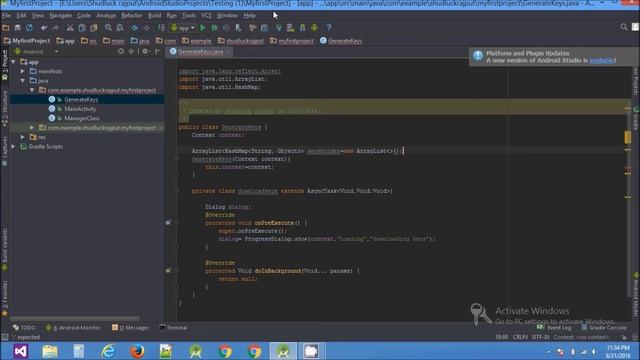640x360 pixels.
Task: Open the Android Device Monitor icon
Action: 314,28
